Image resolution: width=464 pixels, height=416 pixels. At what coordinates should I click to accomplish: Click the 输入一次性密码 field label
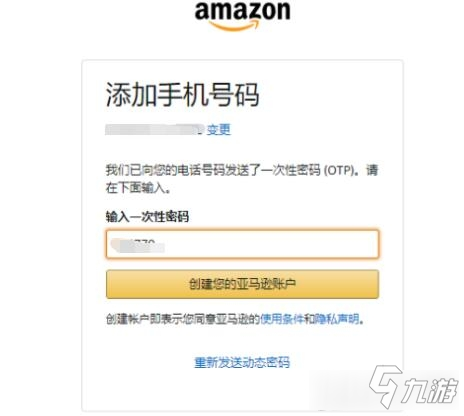point(147,217)
